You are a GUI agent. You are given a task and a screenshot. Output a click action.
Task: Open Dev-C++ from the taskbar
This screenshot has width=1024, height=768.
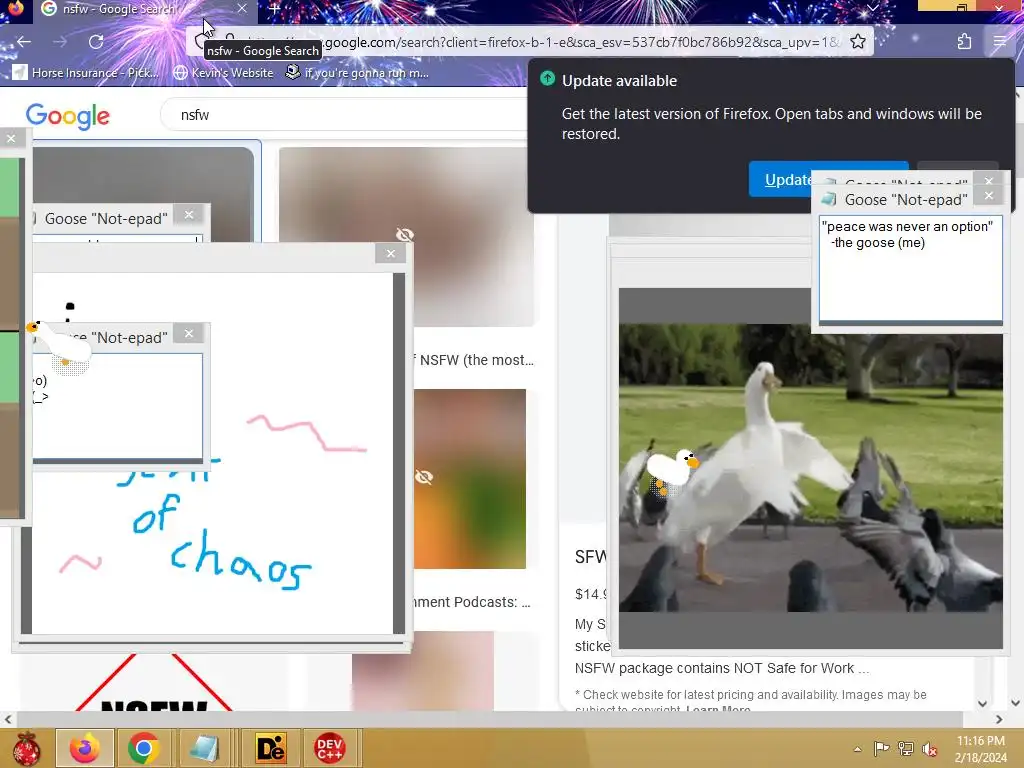coord(329,748)
